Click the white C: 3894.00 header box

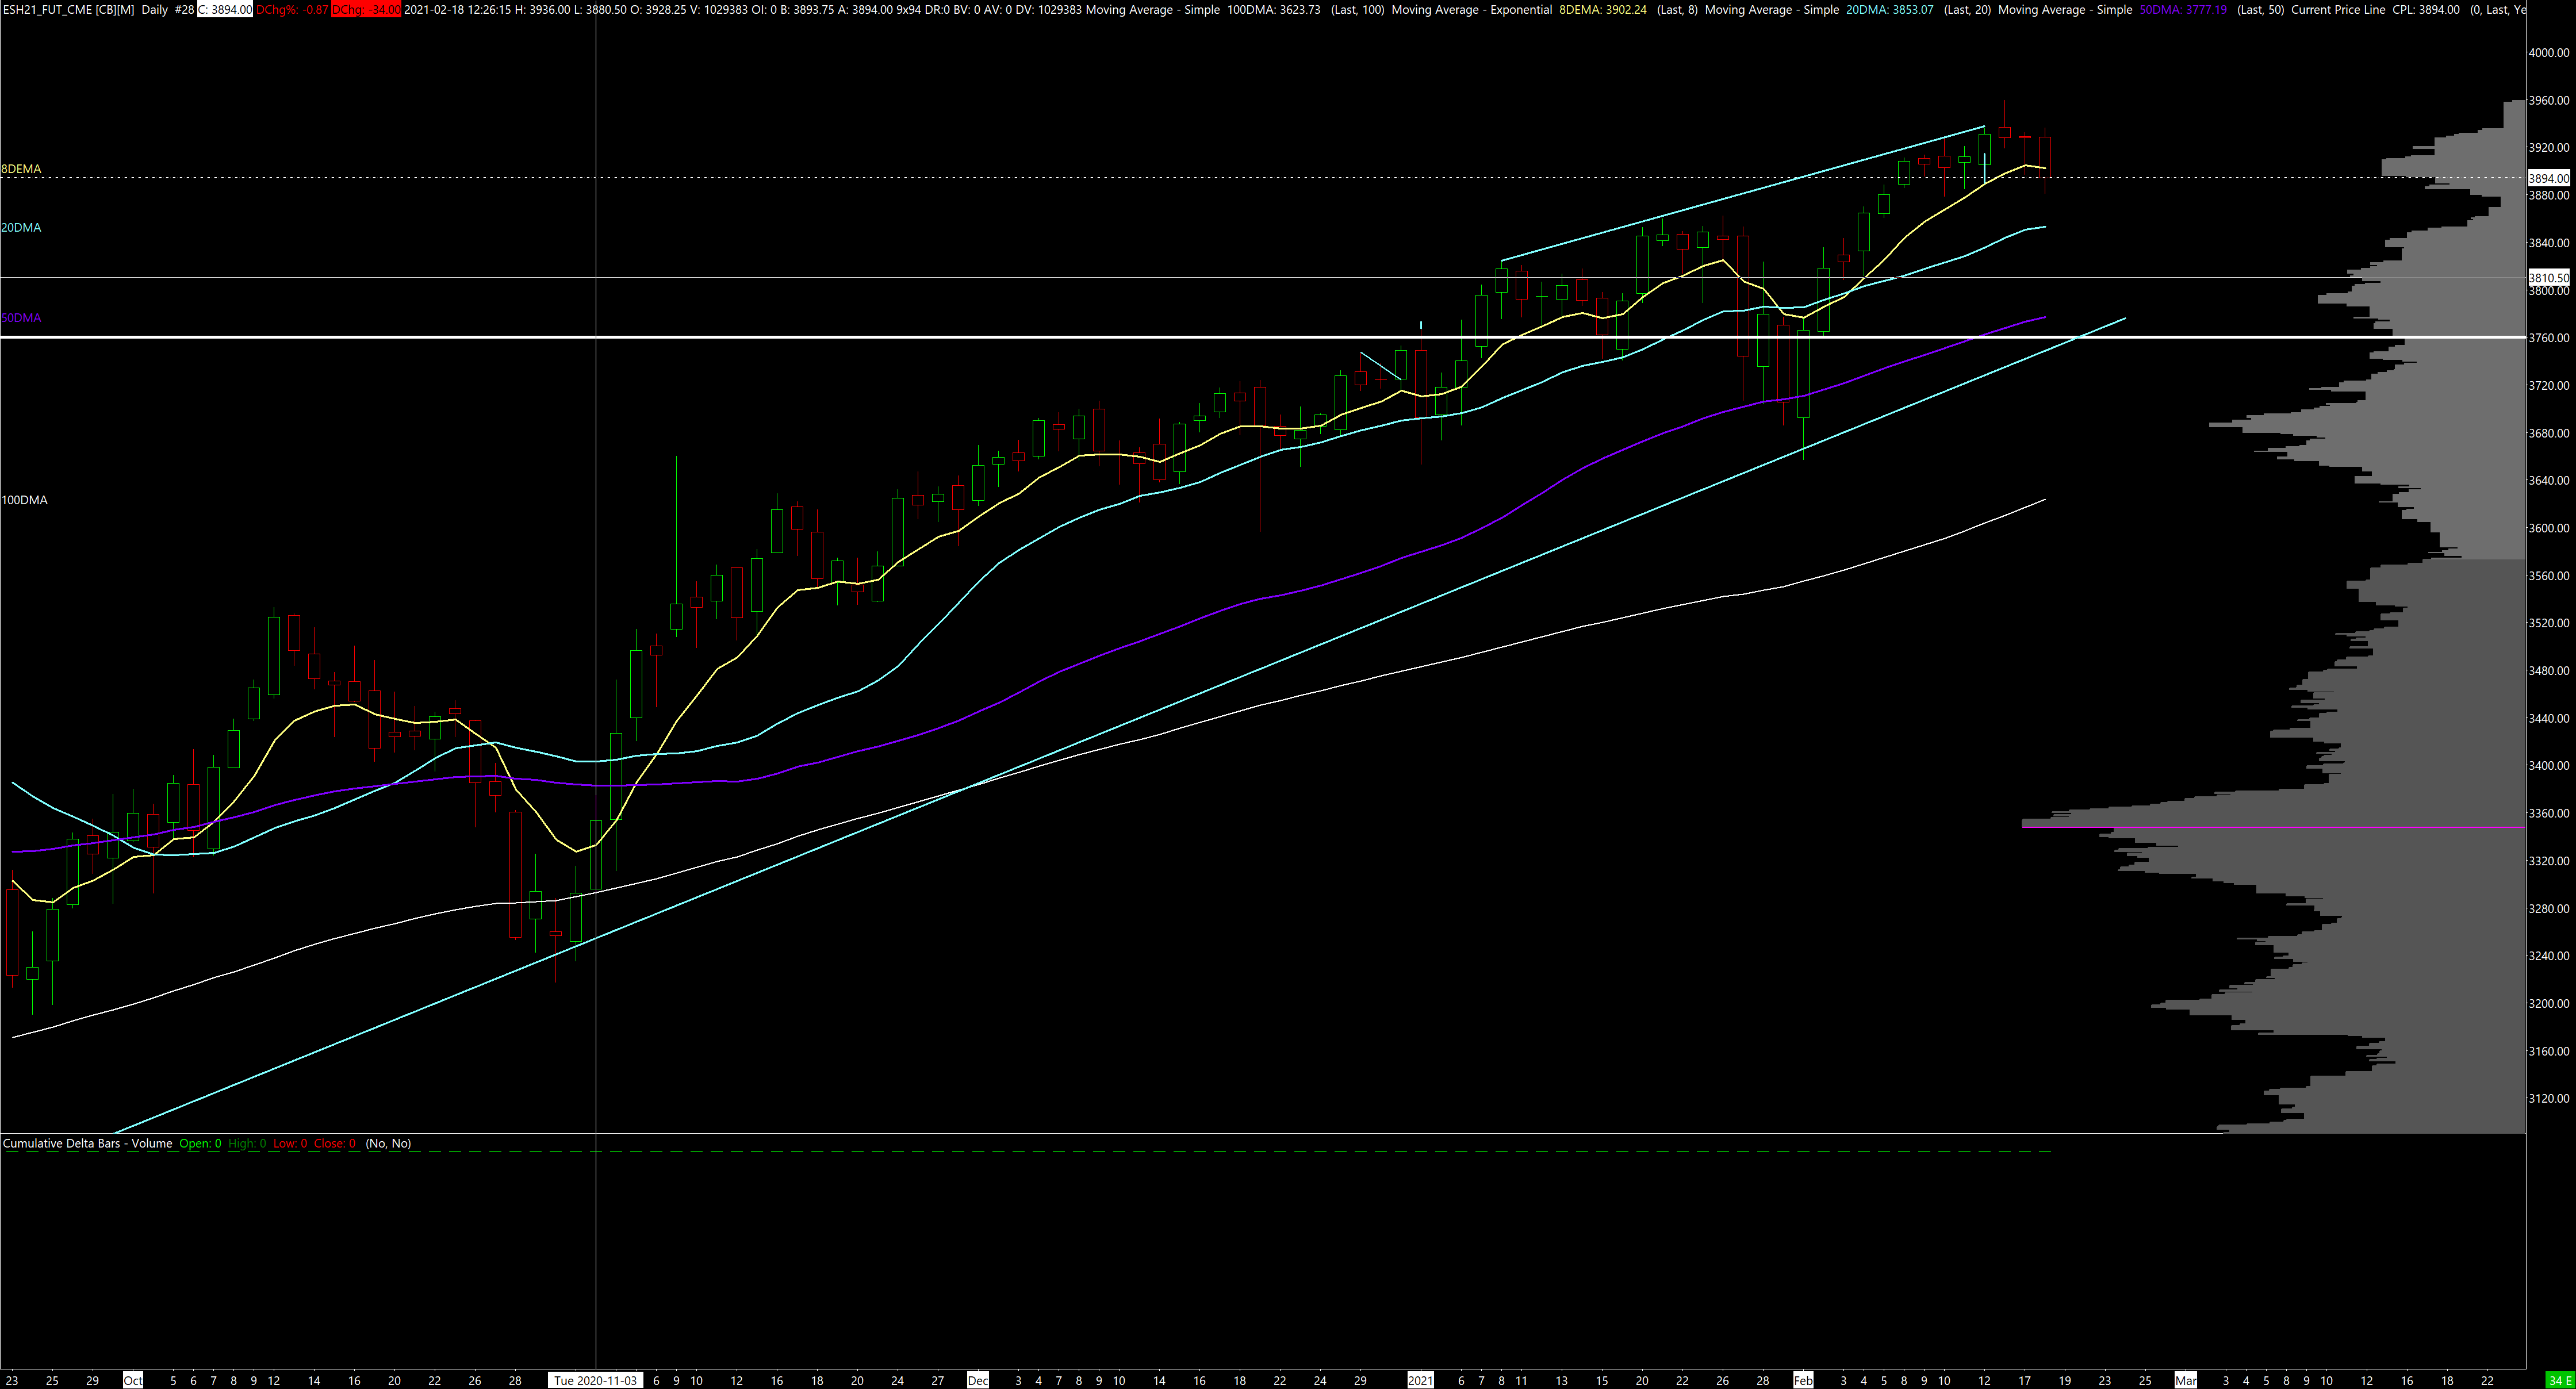(224, 9)
